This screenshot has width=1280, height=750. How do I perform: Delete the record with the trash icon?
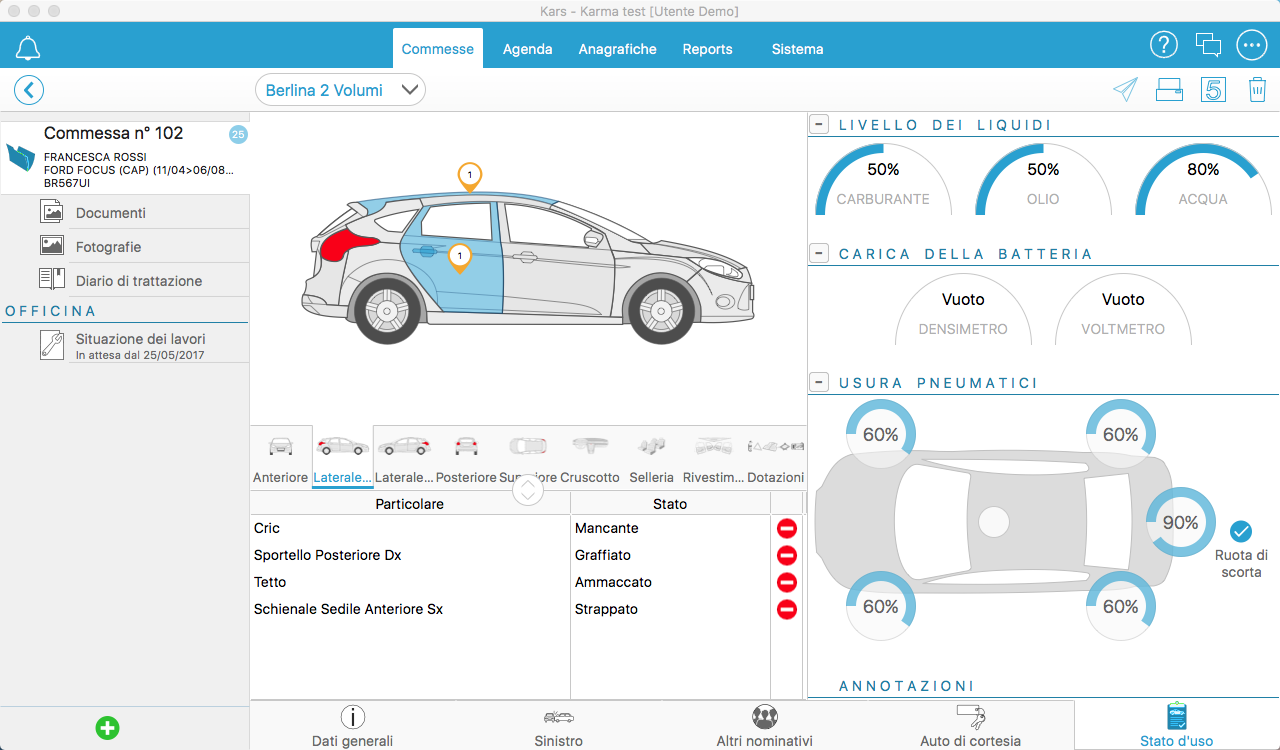(x=1257, y=89)
